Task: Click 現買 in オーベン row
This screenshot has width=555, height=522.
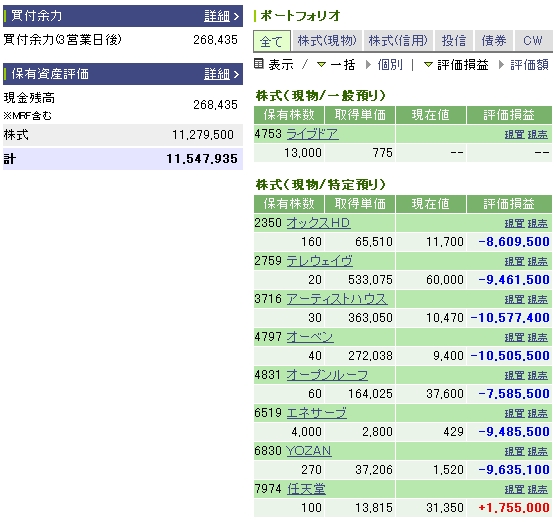Action: tap(514, 338)
